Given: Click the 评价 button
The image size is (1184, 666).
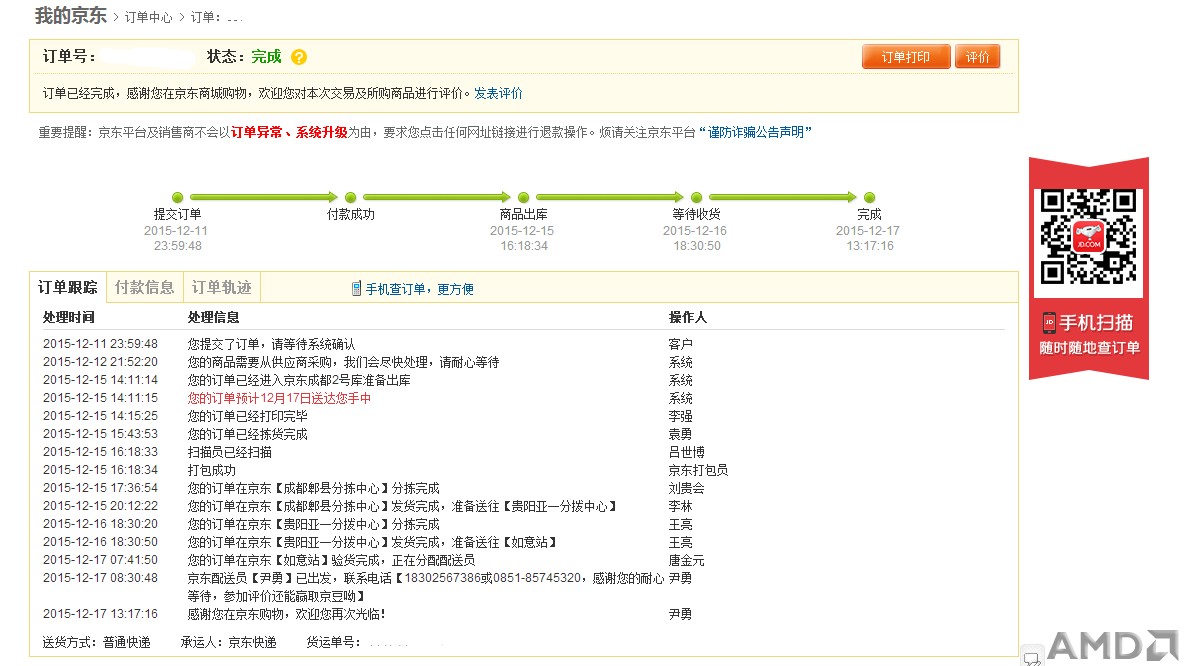Looking at the screenshot, I should pos(977,57).
